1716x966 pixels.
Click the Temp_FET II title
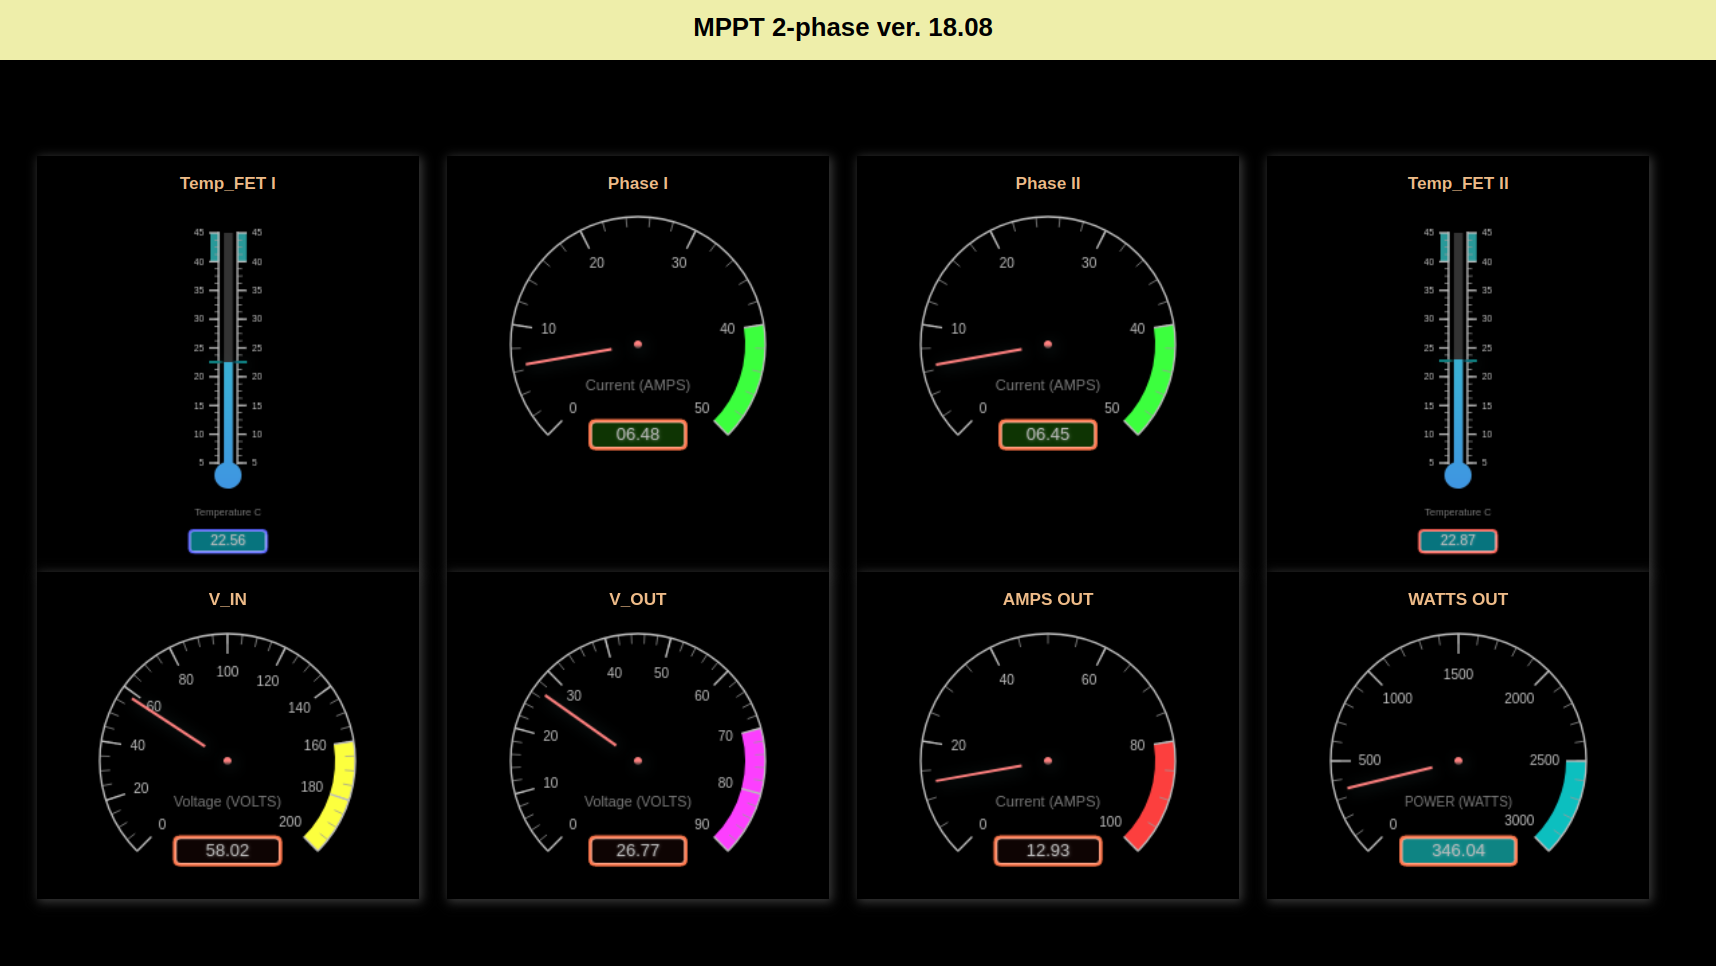pos(1458,183)
